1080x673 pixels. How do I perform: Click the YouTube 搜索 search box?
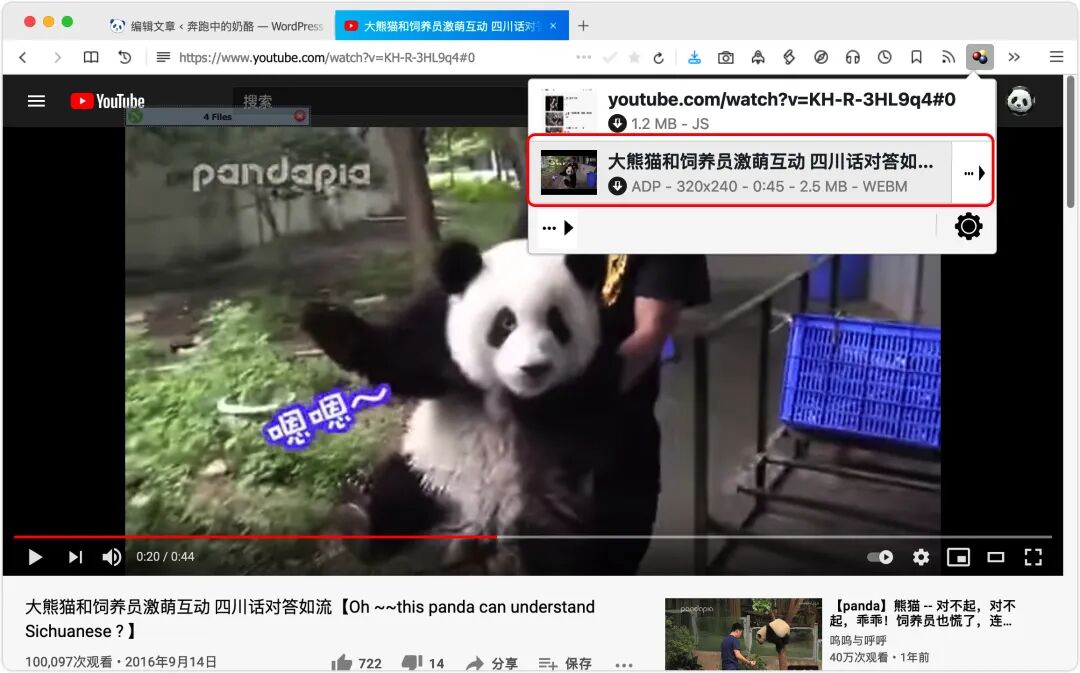382,101
